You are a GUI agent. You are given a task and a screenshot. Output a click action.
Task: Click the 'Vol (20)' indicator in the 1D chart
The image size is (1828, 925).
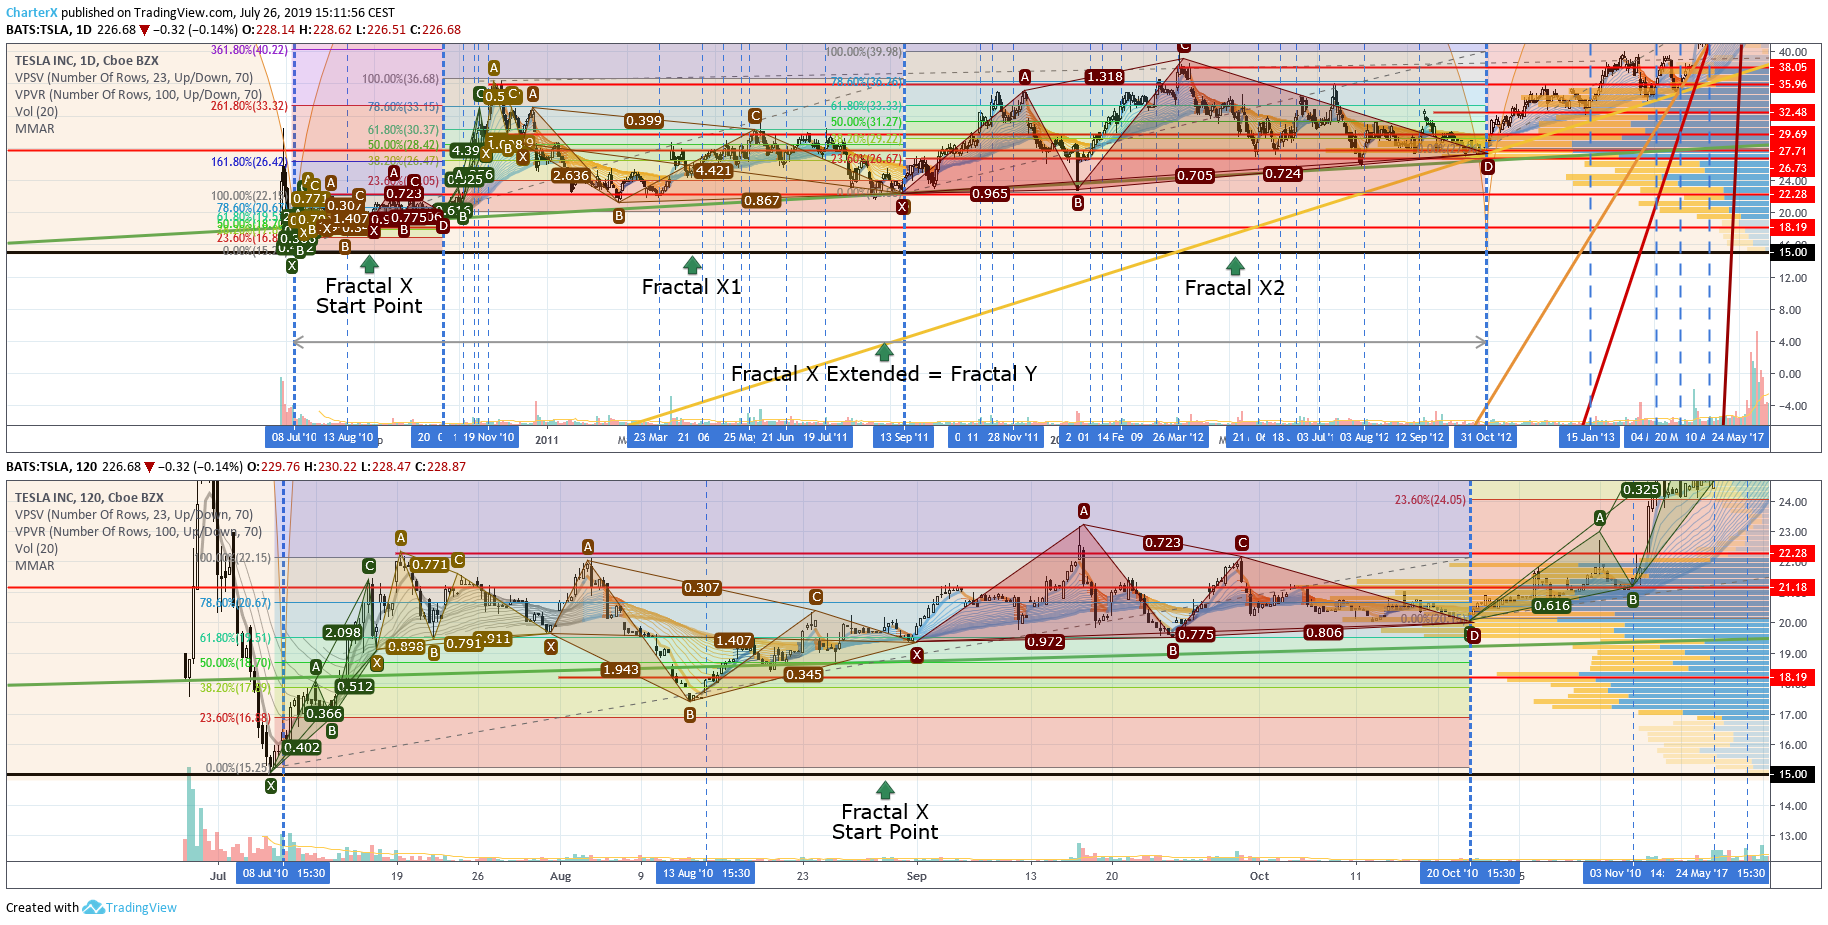[x=37, y=112]
